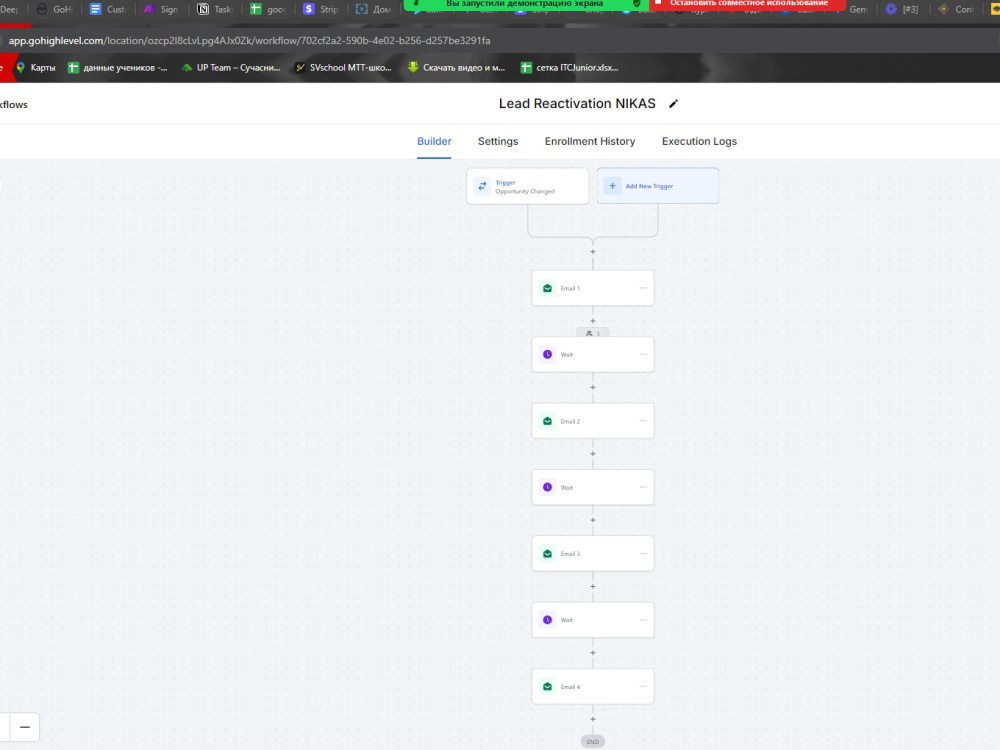Switch to the Cust browser tab
The height and width of the screenshot is (750, 1000).
tap(108, 10)
